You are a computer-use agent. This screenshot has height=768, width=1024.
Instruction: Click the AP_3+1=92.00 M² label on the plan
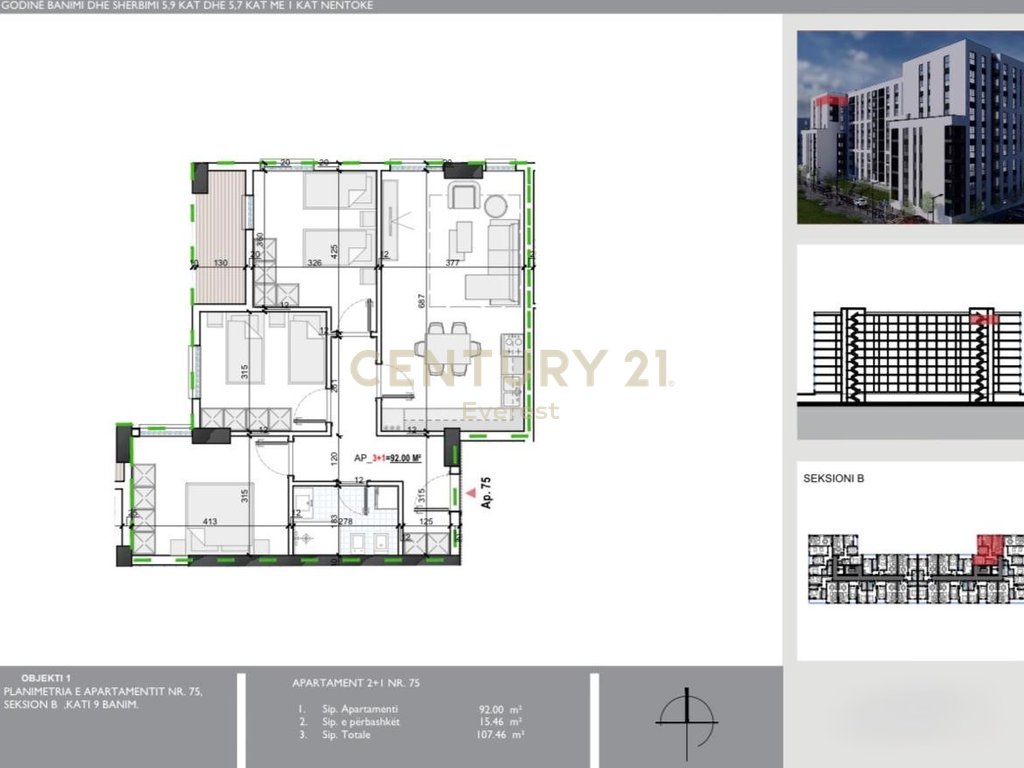coord(388,458)
